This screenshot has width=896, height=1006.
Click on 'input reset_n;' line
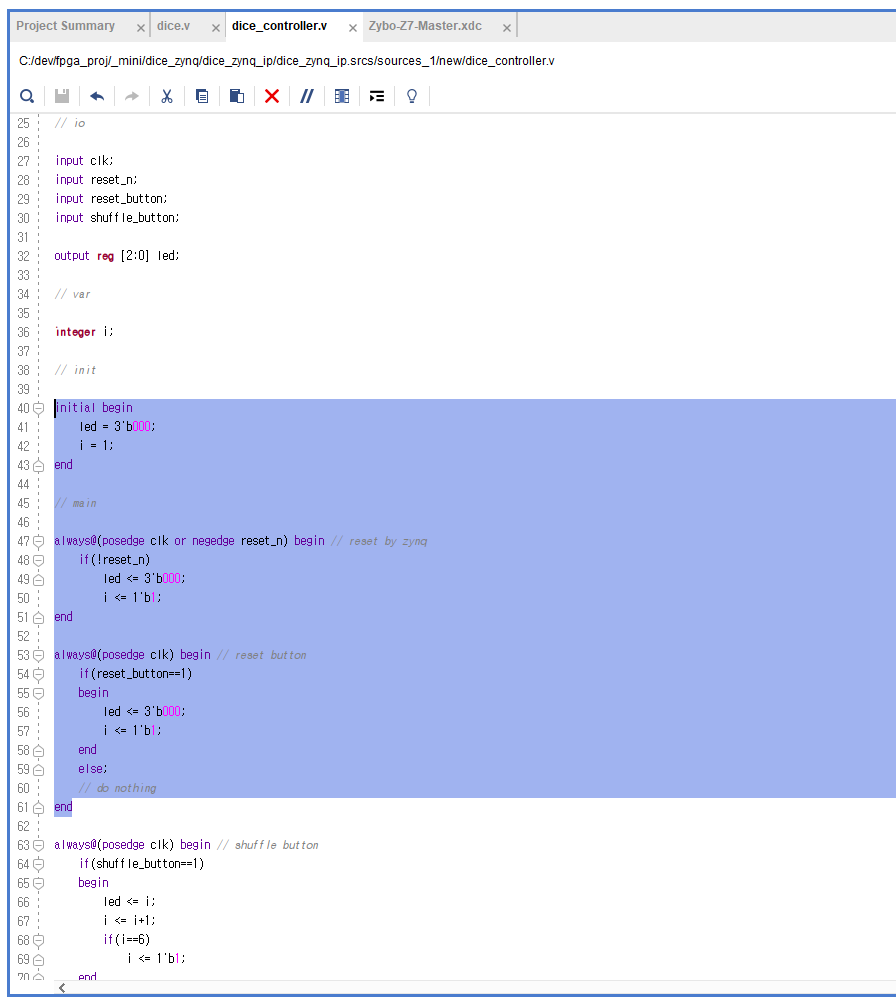tap(96, 180)
